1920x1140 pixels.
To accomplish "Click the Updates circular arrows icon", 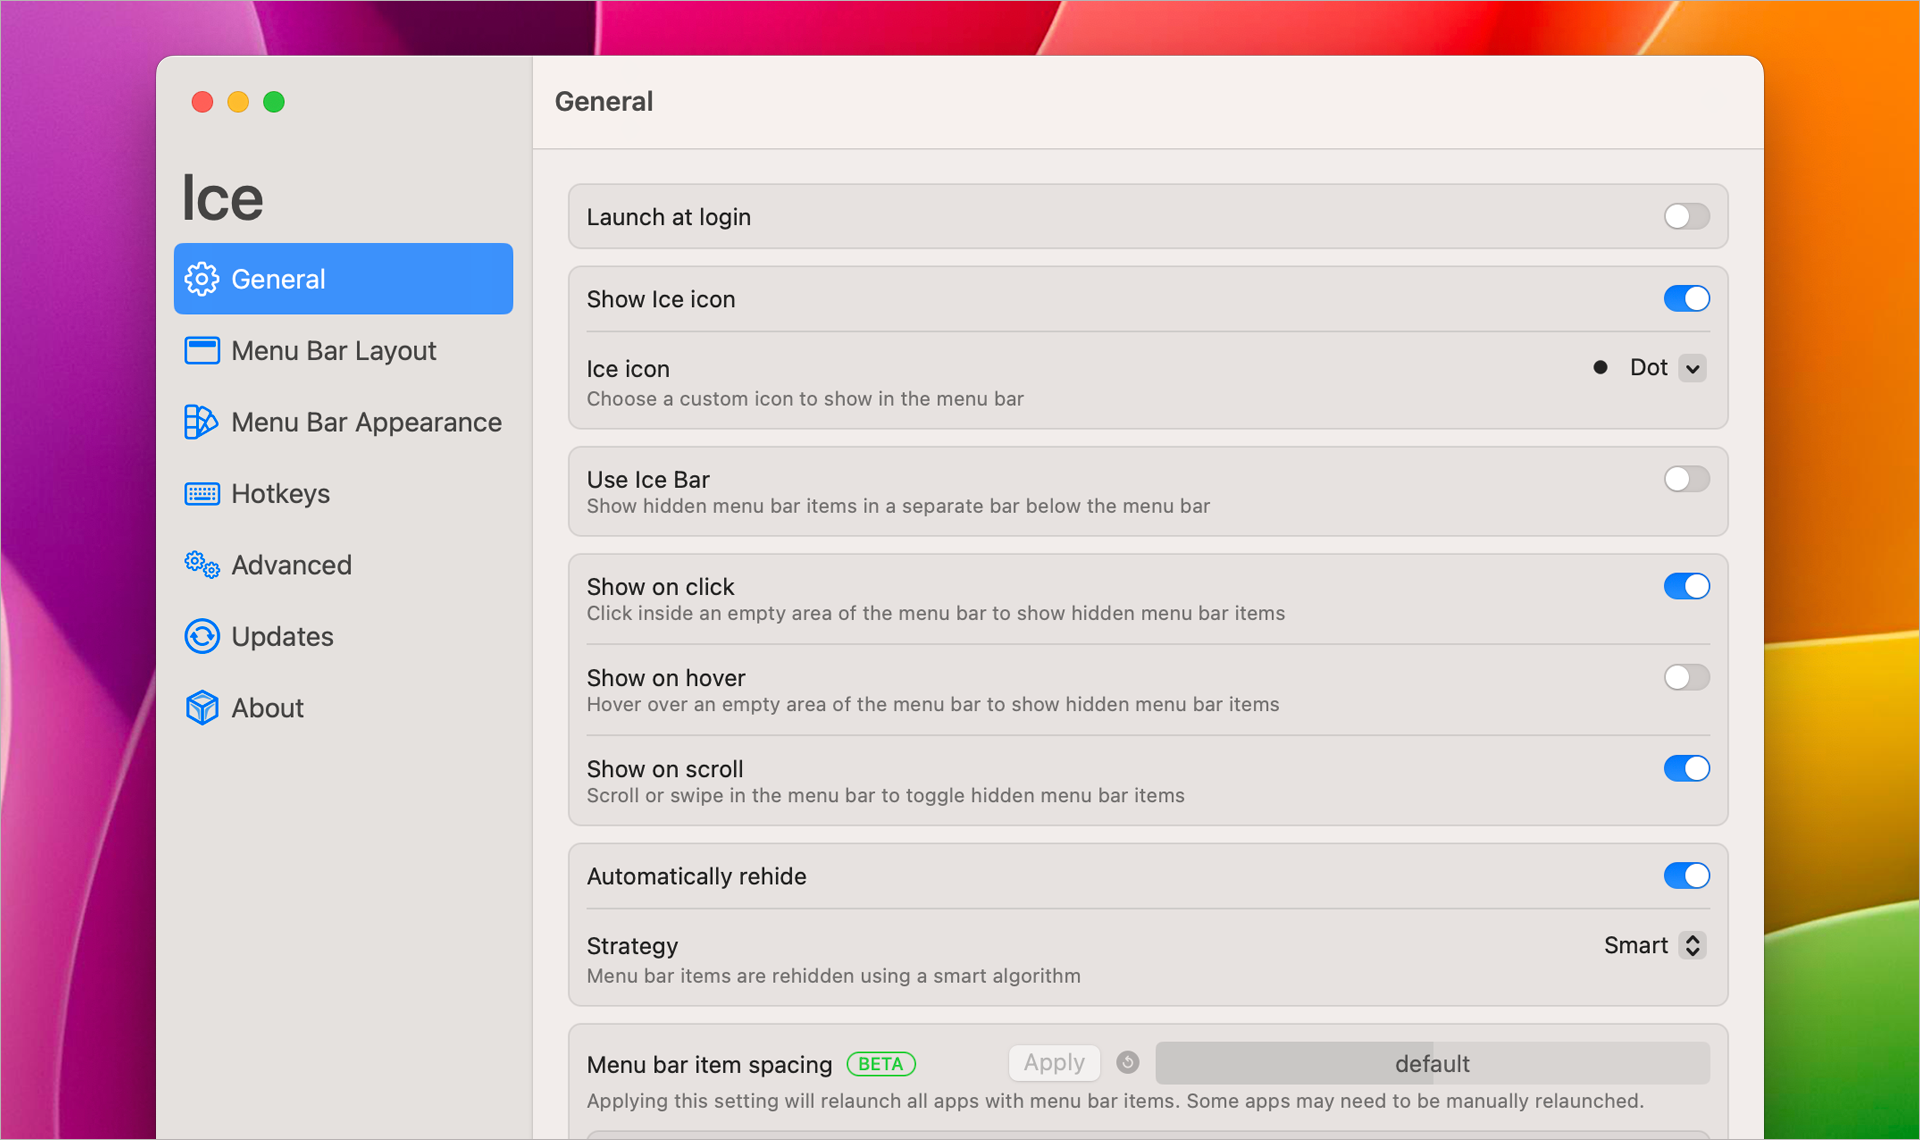I will pos(201,637).
